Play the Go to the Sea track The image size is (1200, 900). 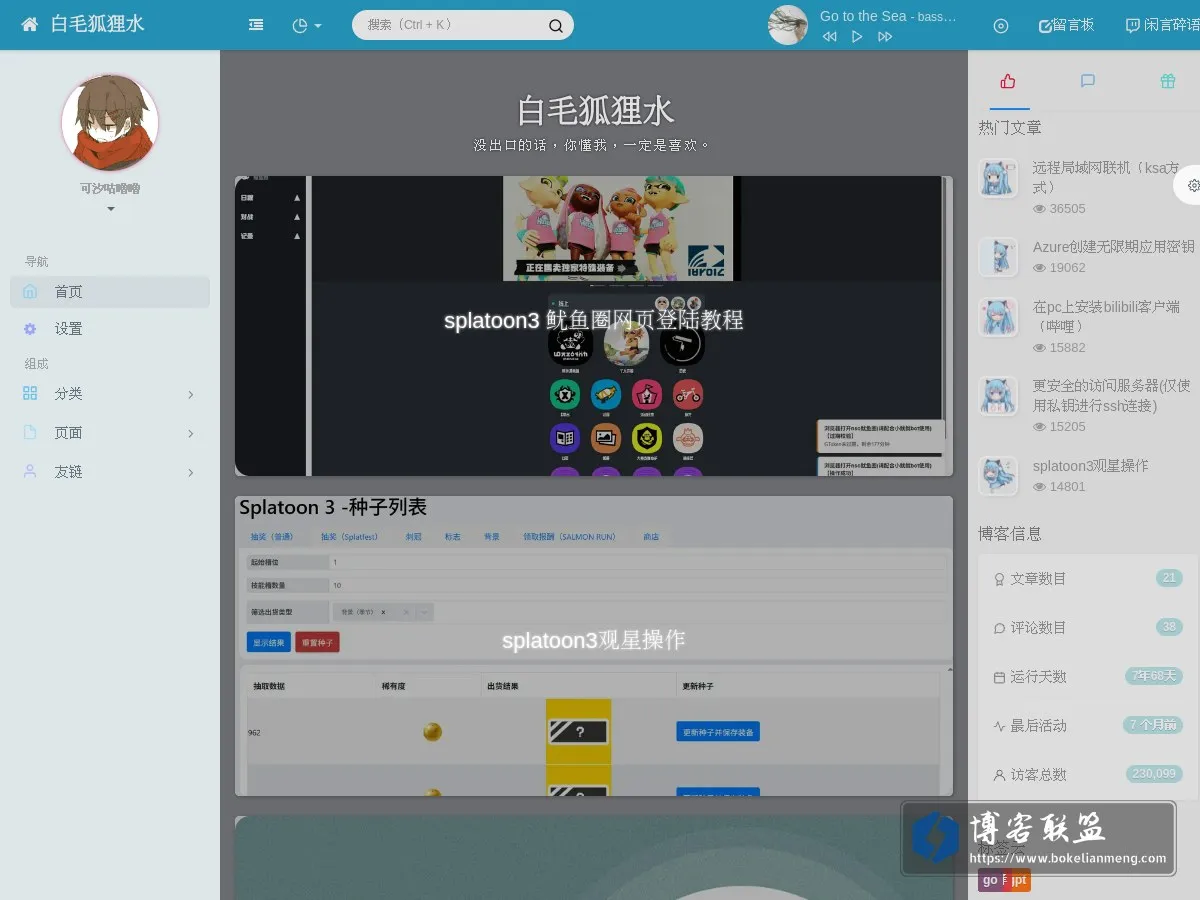click(857, 37)
